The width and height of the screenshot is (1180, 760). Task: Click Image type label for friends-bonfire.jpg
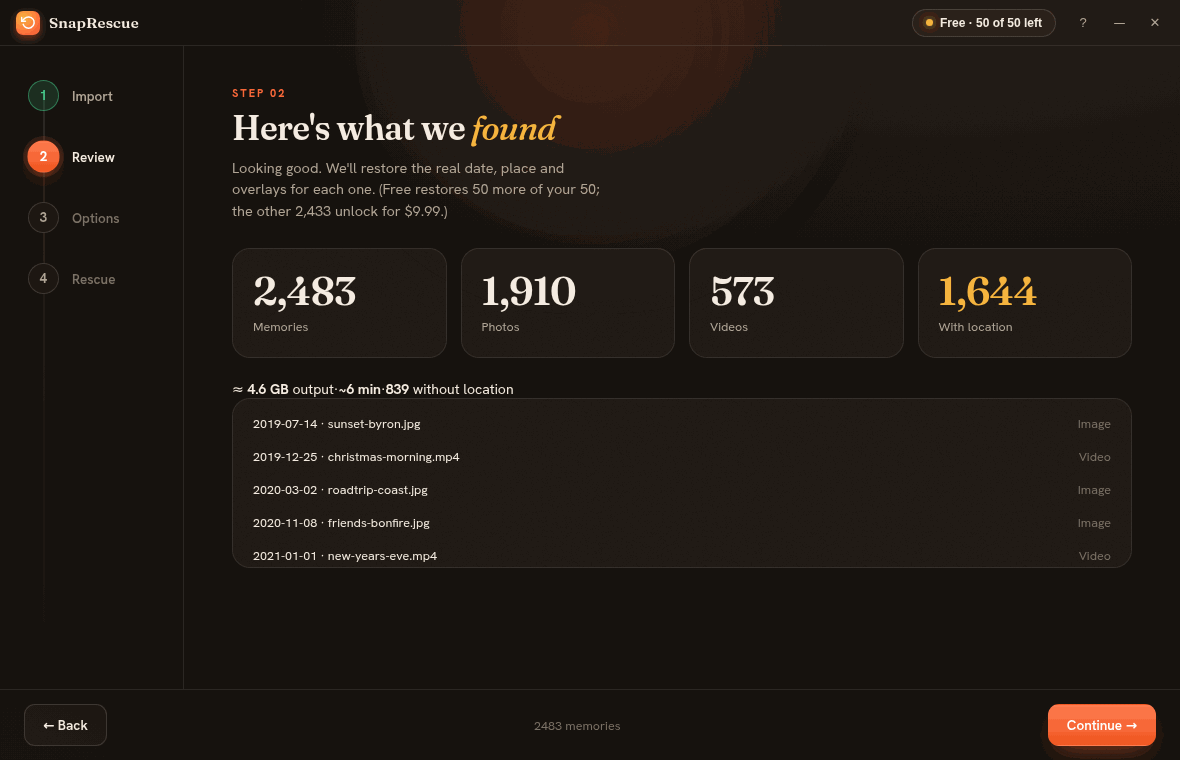click(1093, 523)
